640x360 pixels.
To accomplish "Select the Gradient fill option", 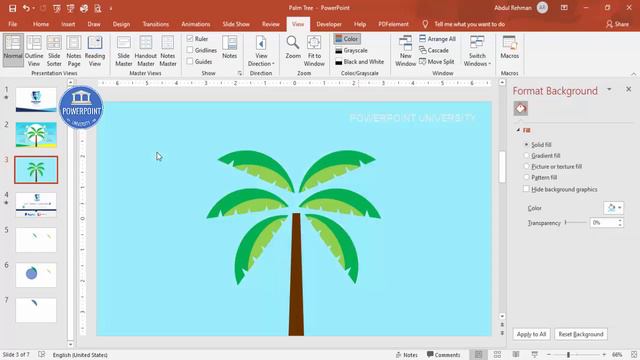I will [527, 156].
